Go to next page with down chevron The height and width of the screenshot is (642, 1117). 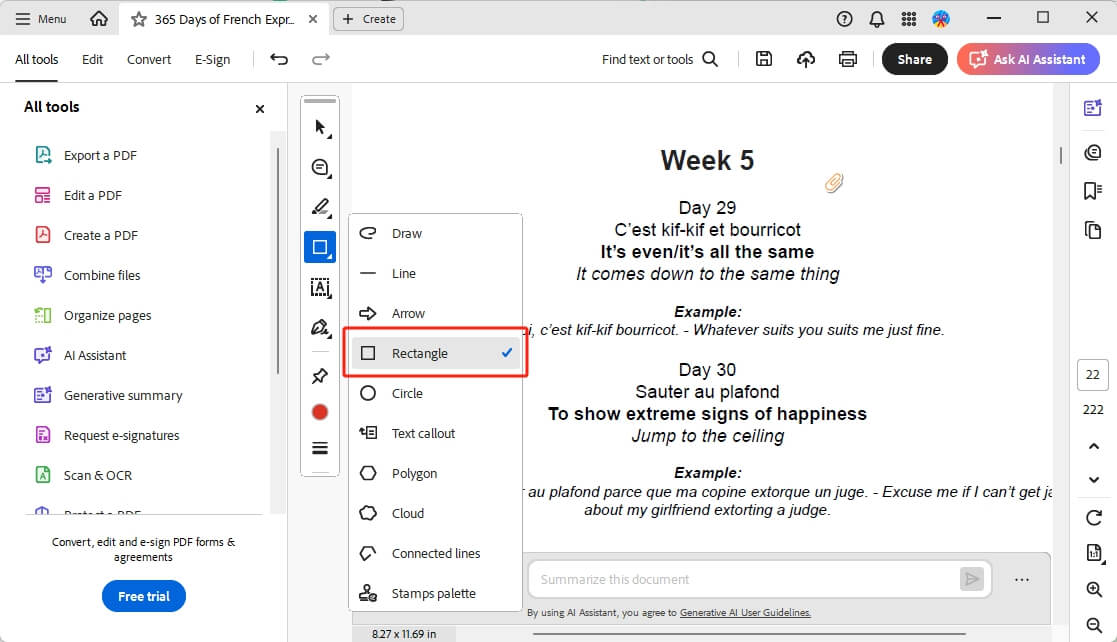tap(1093, 480)
